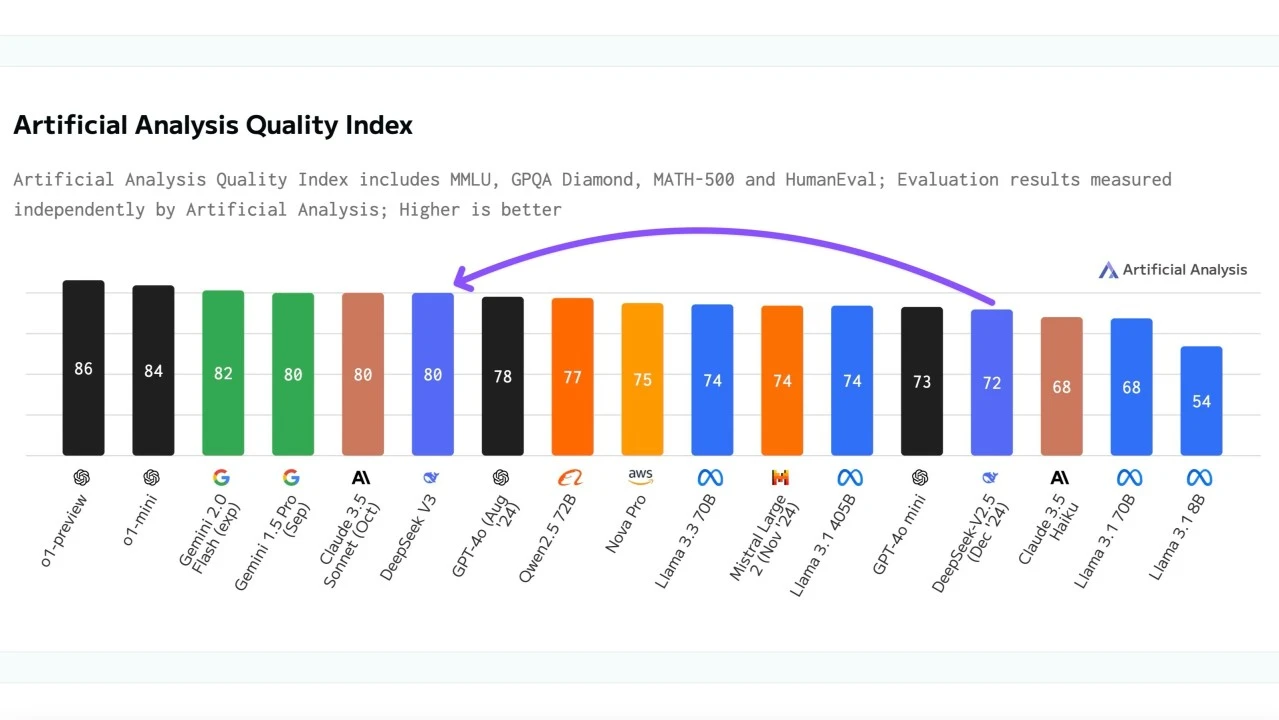
Task: Click the OpenAI logo under o1-preview
Action: click(82, 478)
